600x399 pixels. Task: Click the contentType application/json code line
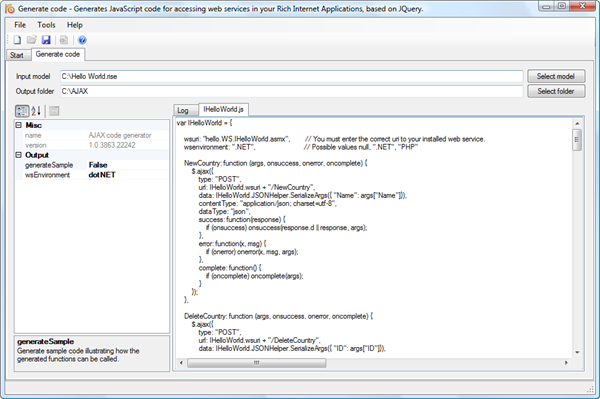click(x=268, y=204)
